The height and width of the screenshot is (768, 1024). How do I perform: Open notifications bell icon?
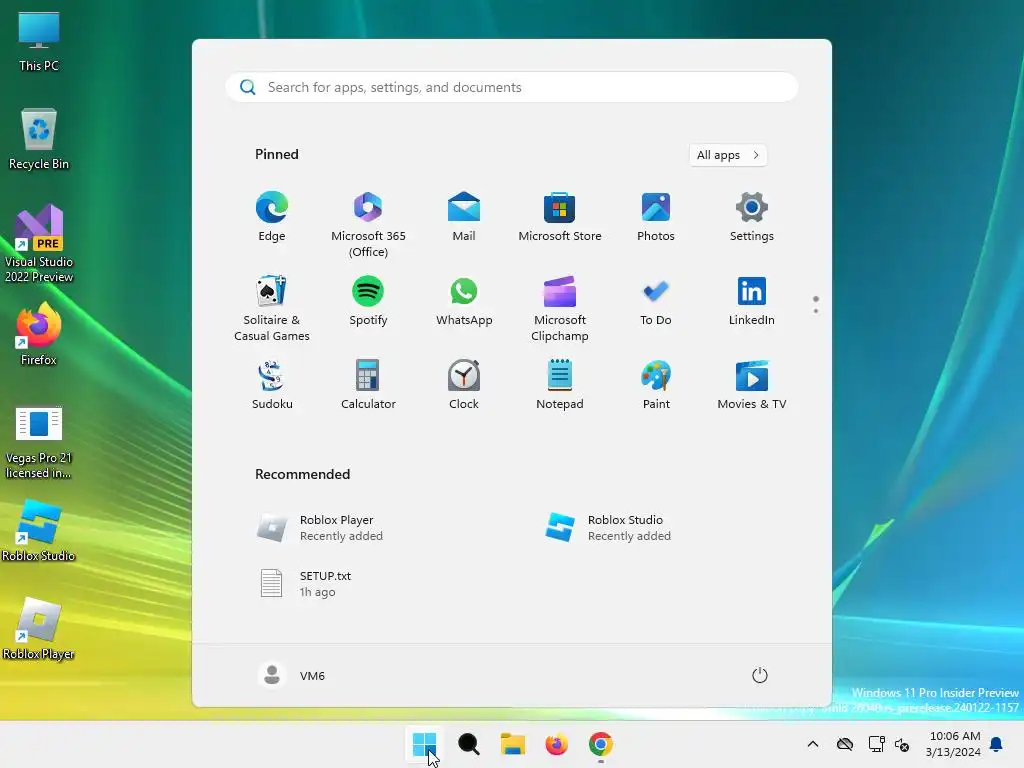pyautogui.click(x=997, y=744)
